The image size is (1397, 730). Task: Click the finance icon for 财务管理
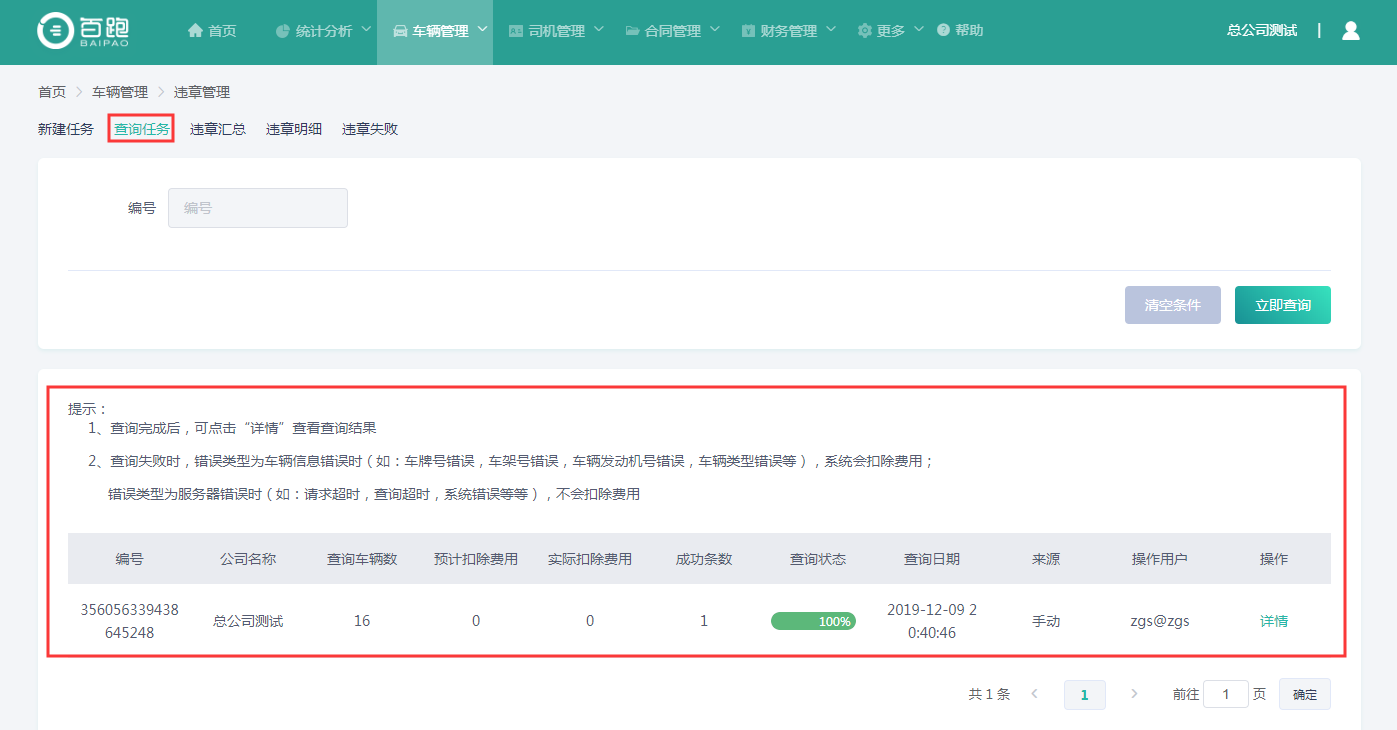748,31
